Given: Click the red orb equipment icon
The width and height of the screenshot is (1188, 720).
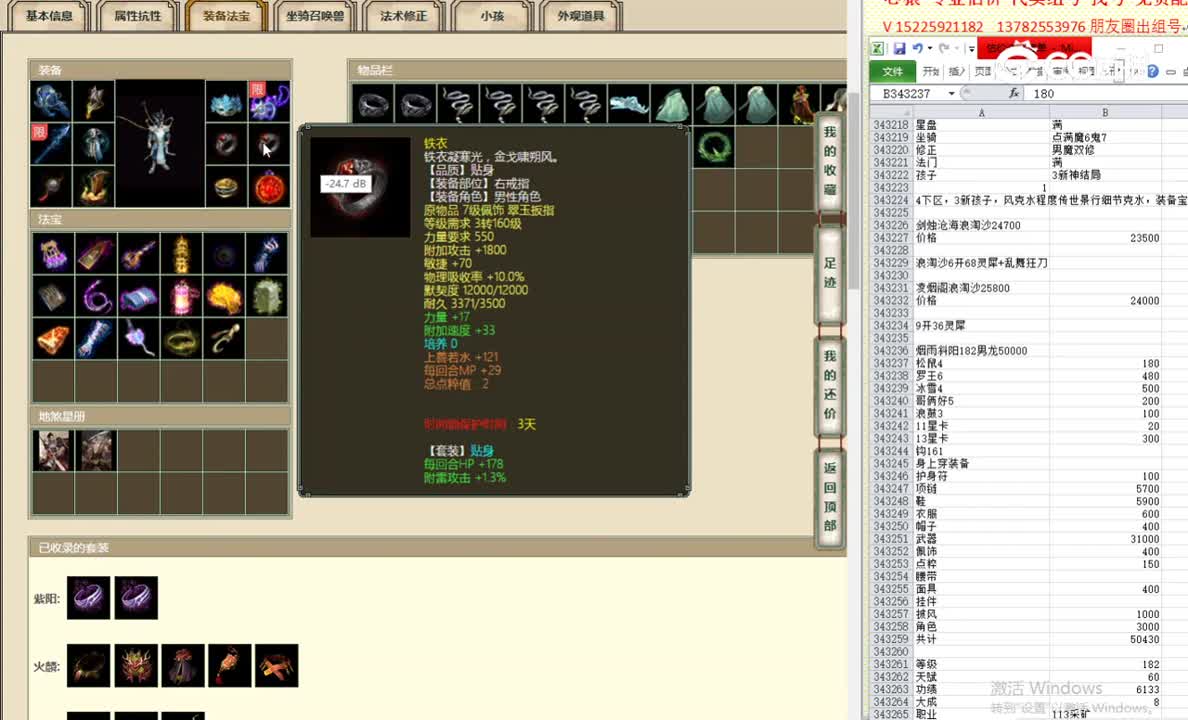Looking at the screenshot, I should coord(269,186).
